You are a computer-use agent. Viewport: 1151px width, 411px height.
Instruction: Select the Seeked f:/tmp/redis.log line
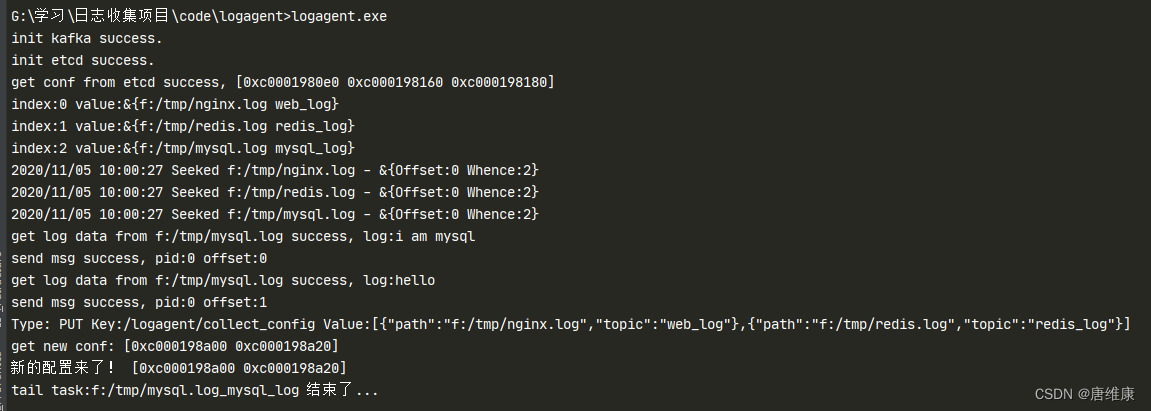275,192
